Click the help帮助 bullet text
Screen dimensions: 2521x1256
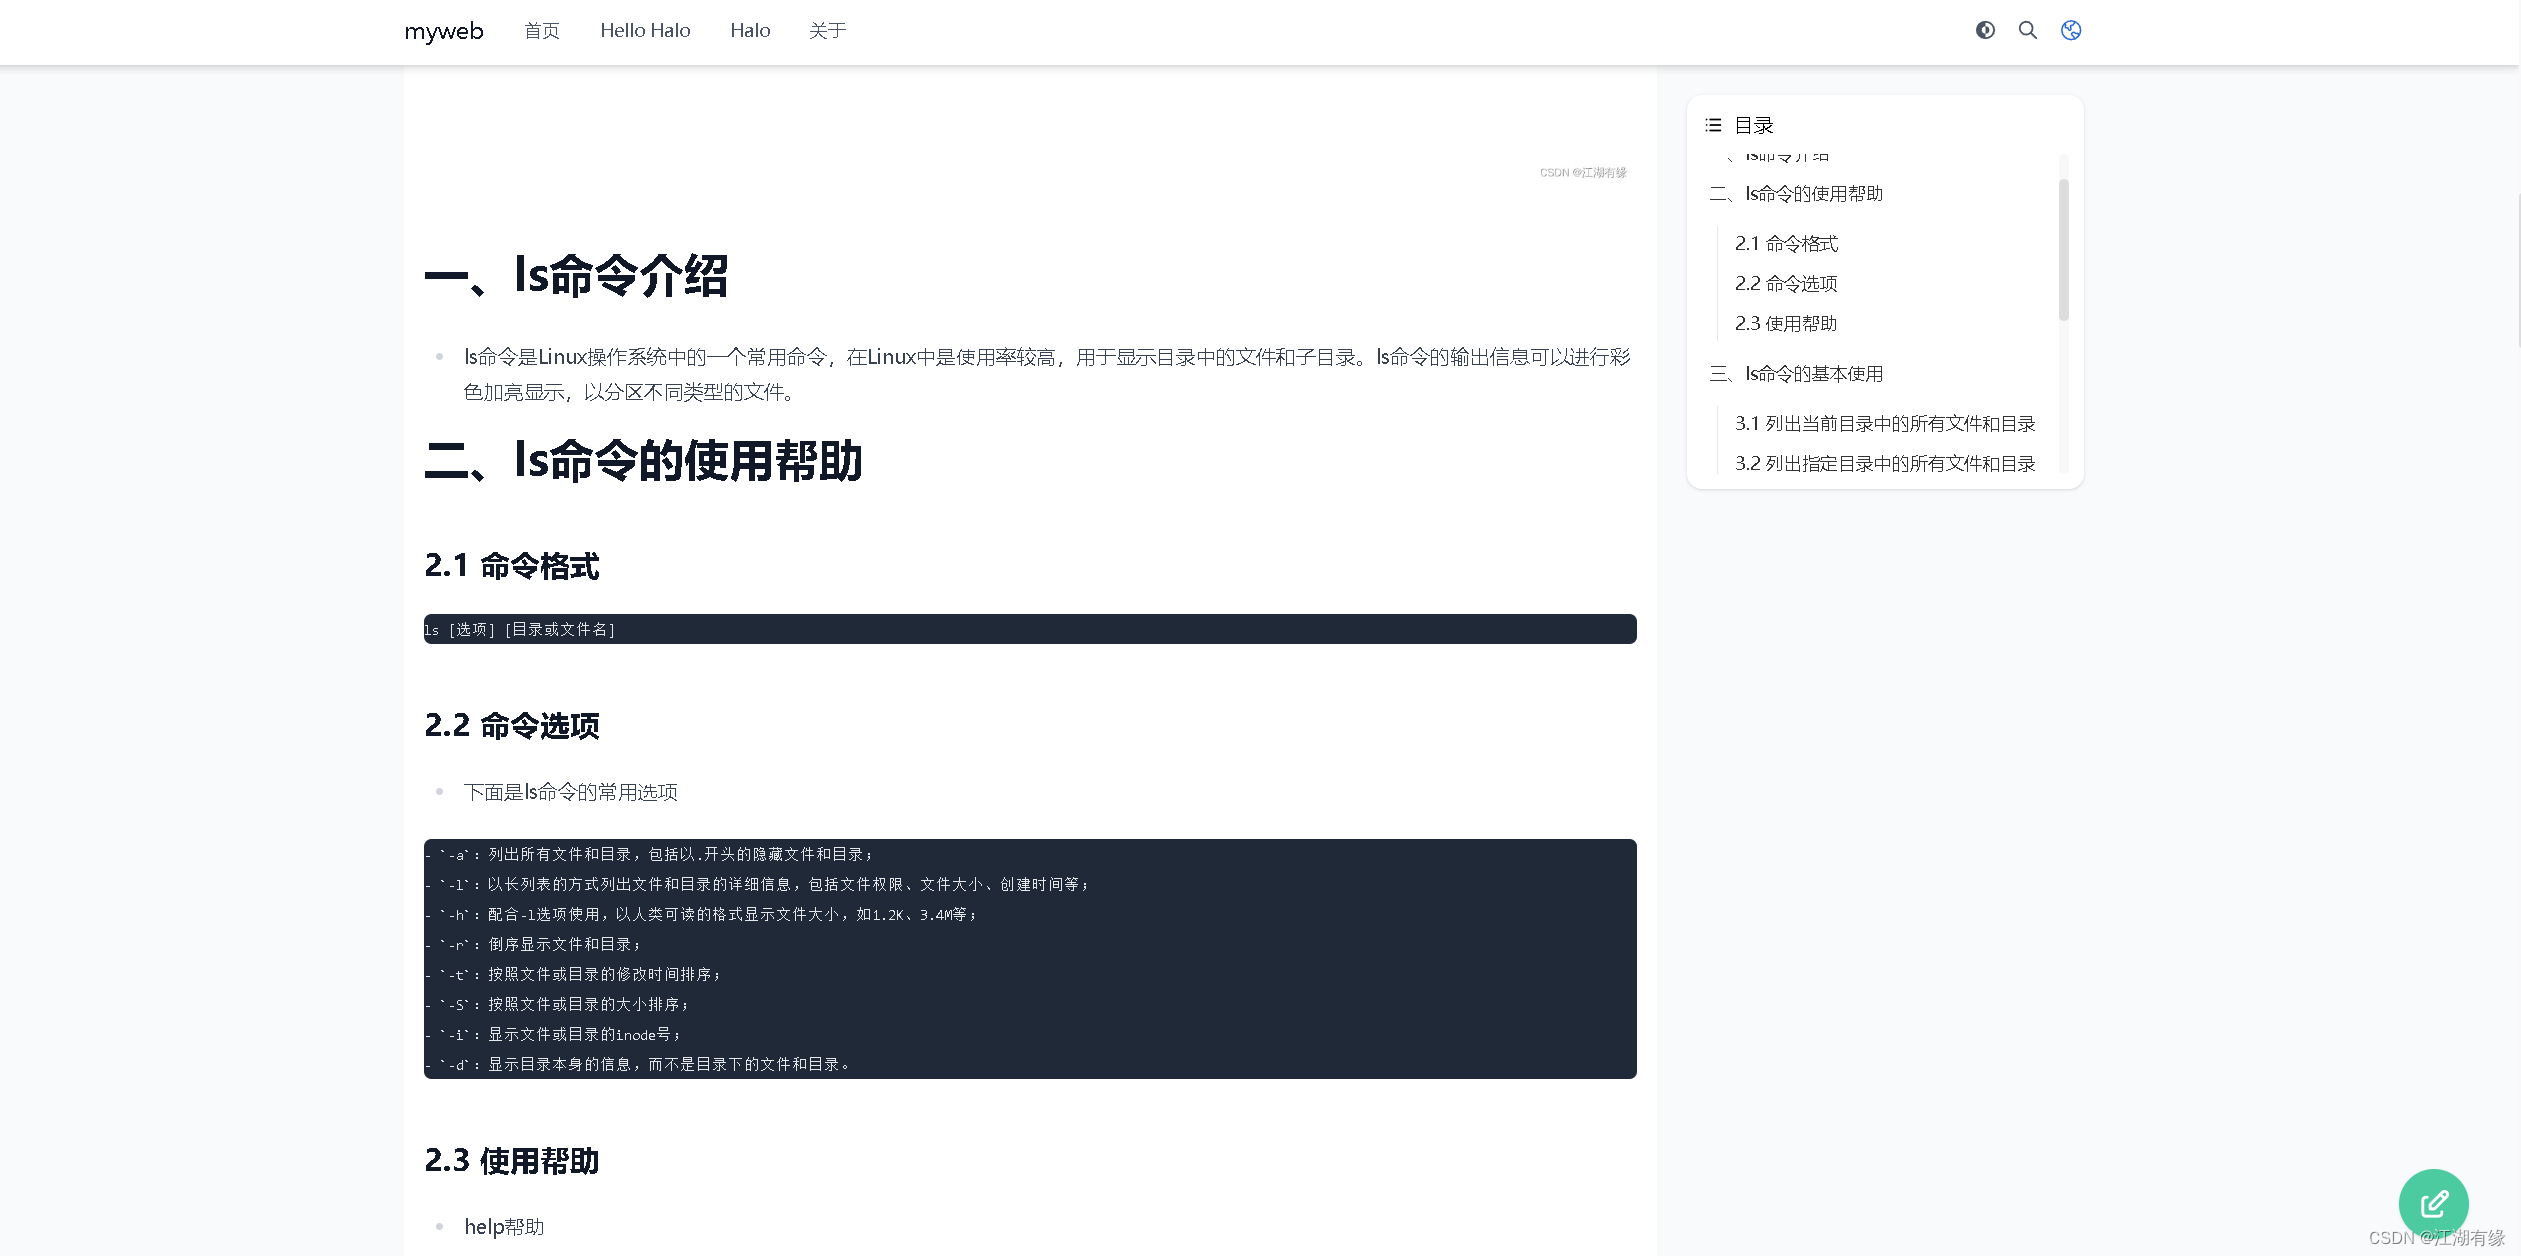coord(504,1227)
